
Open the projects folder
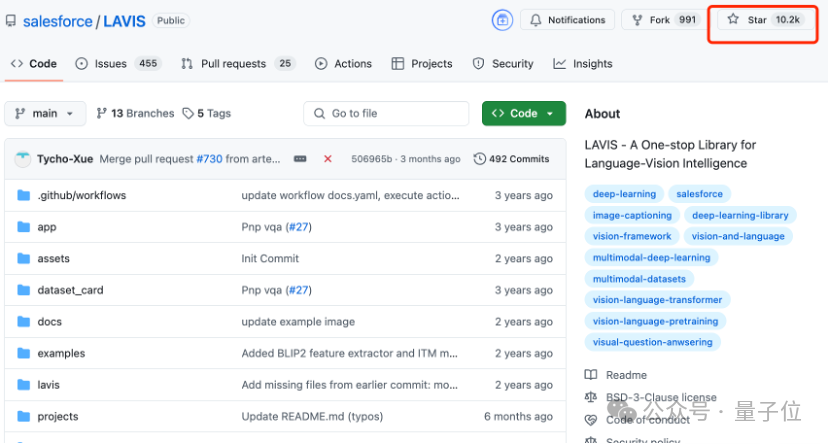[x=58, y=417]
